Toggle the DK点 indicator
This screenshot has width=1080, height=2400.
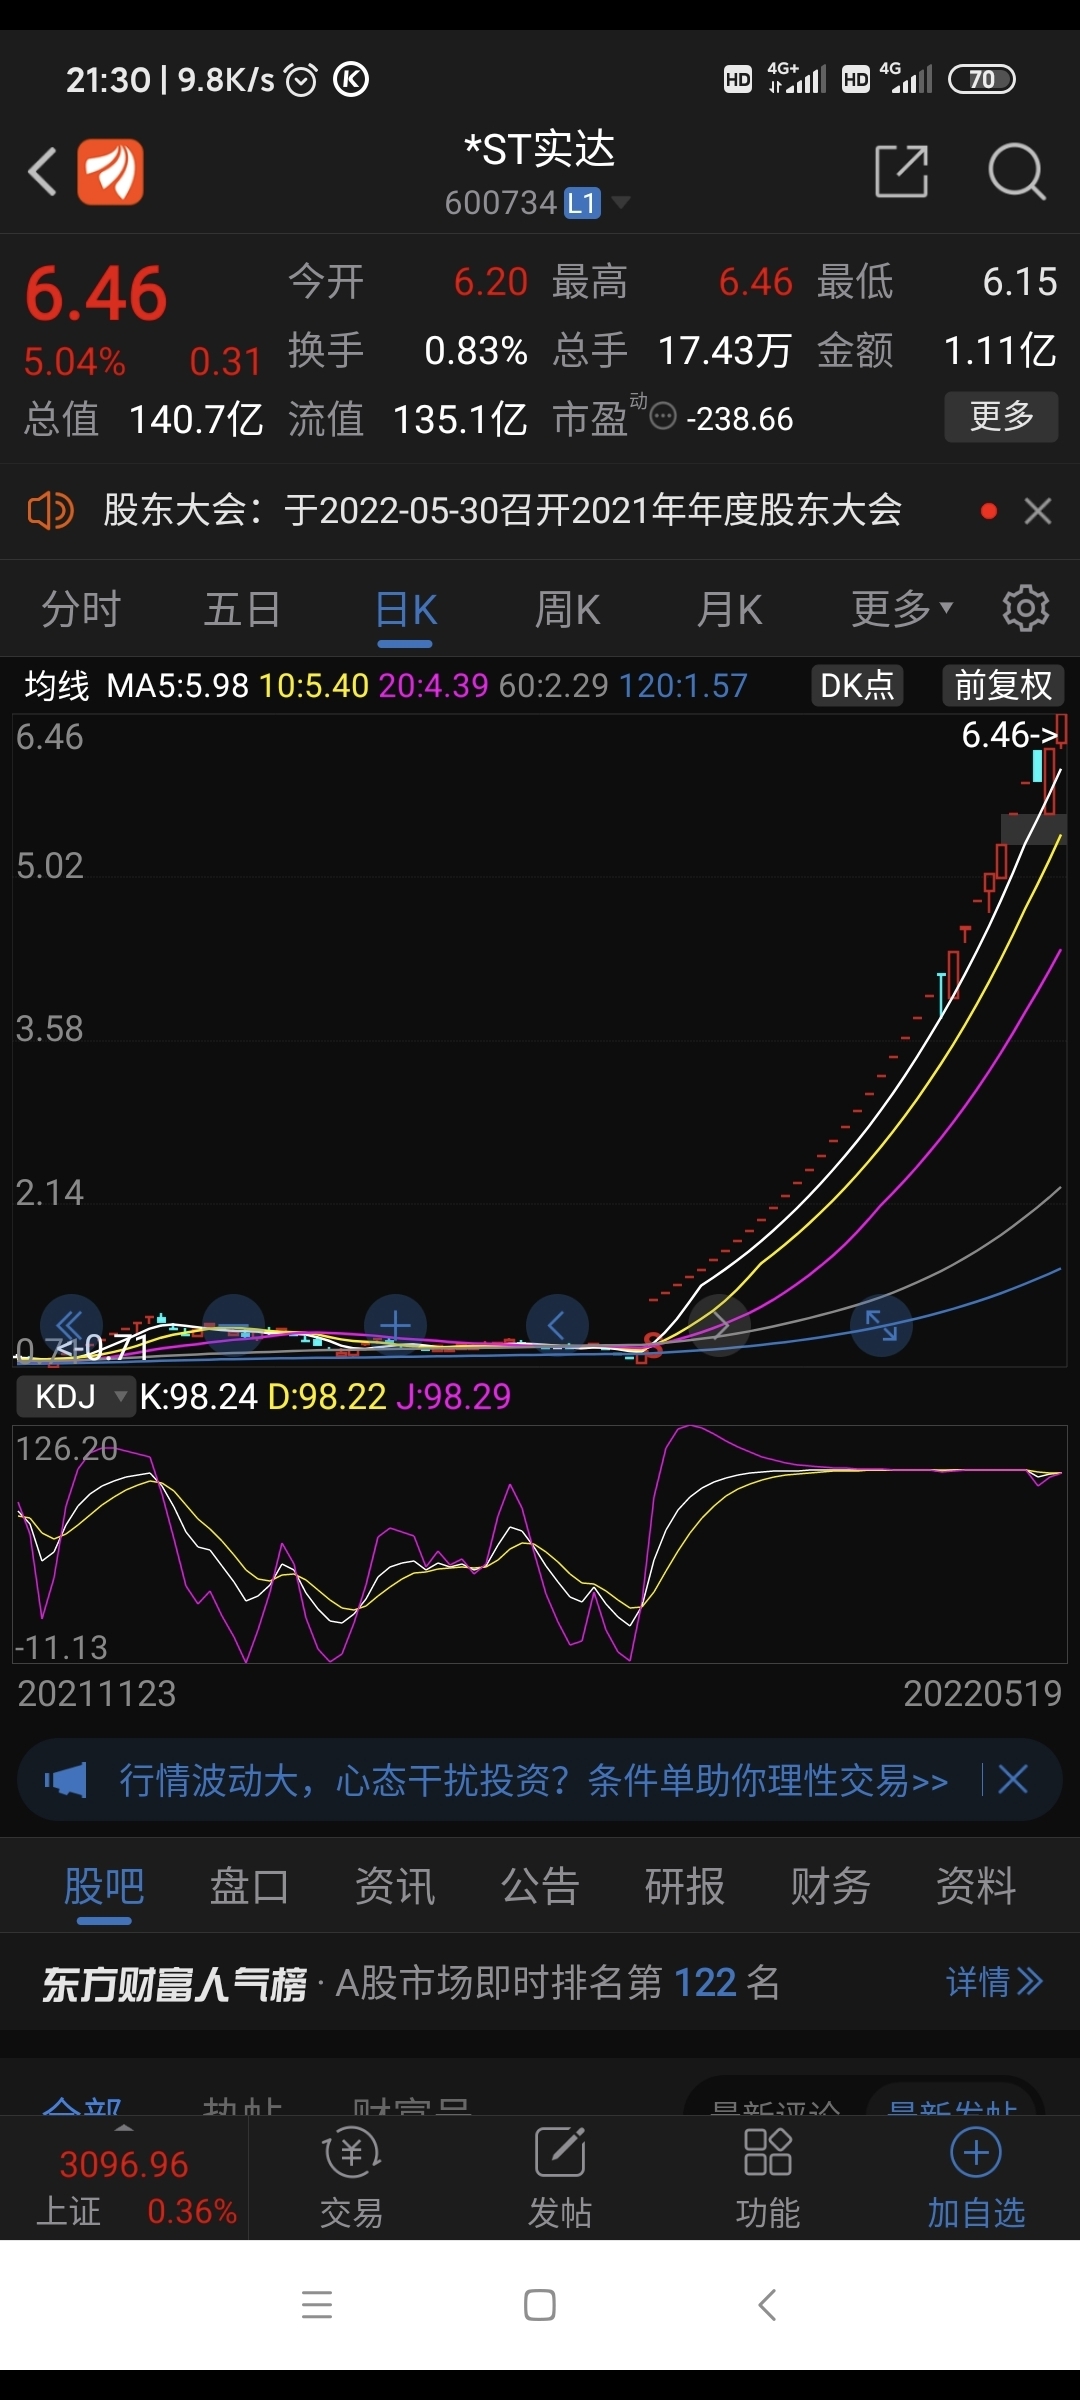click(x=857, y=686)
